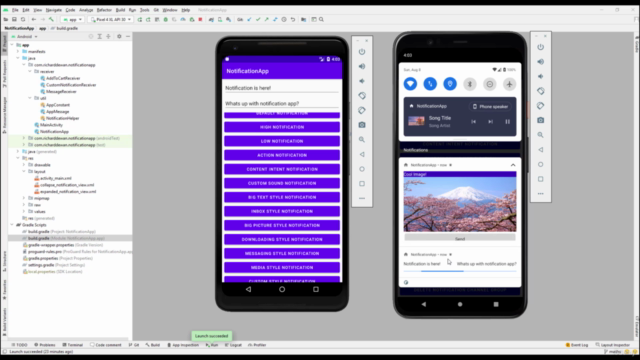This screenshot has width=640, height=360.
Task: Click Back triangle on right emulator controls
Action: (540, 150)
